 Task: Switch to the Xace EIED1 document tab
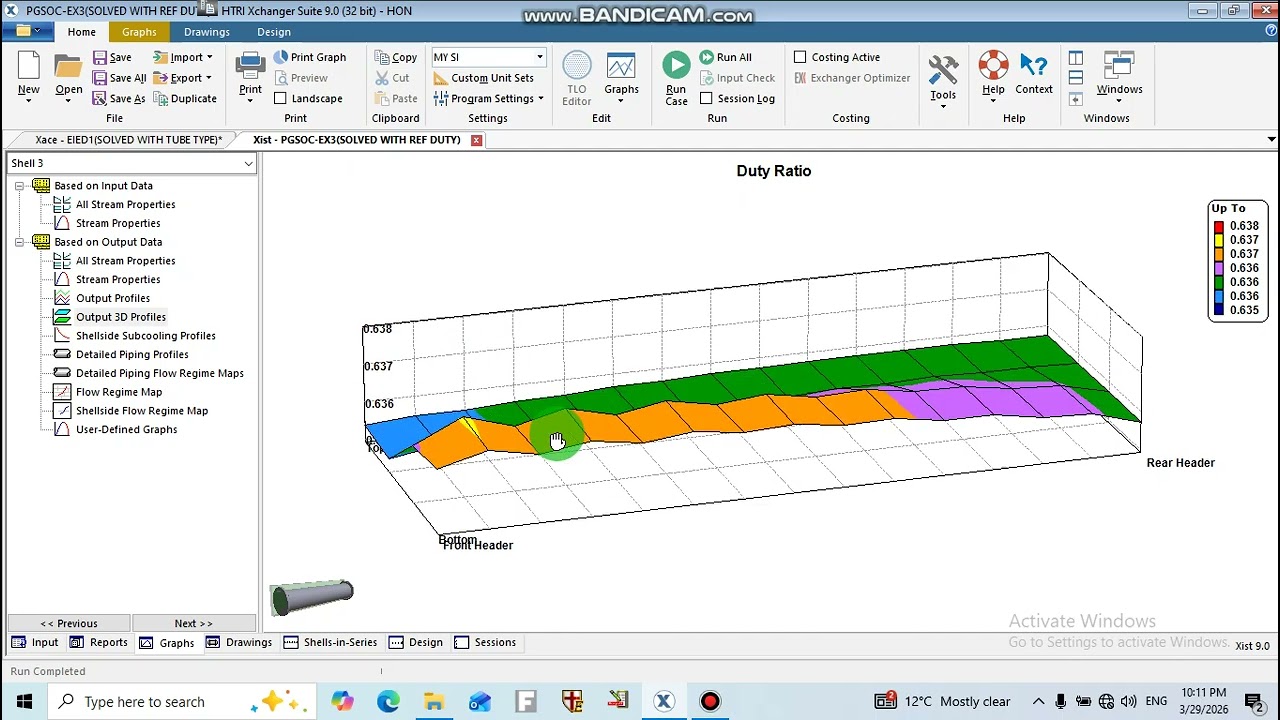point(128,140)
